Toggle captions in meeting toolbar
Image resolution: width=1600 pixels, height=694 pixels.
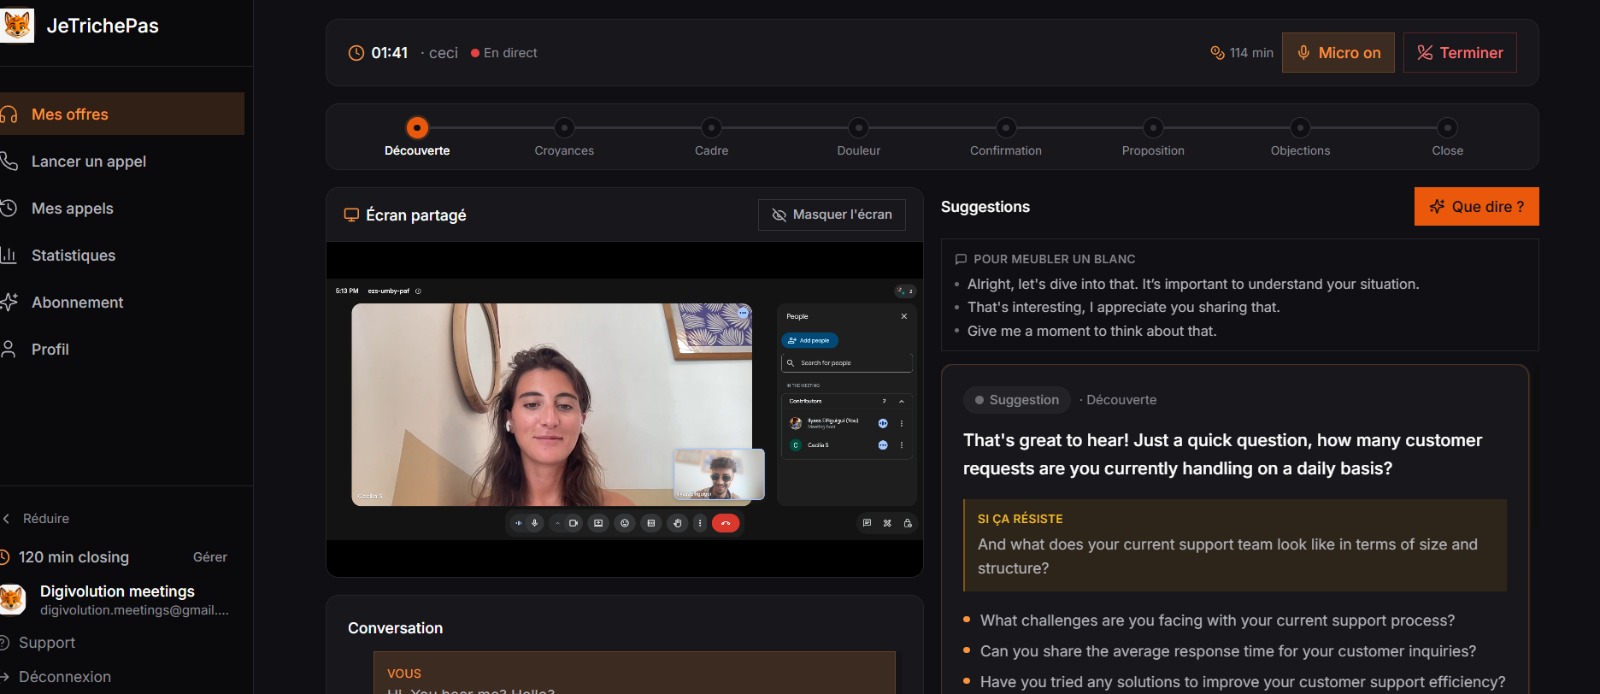point(651,523)
